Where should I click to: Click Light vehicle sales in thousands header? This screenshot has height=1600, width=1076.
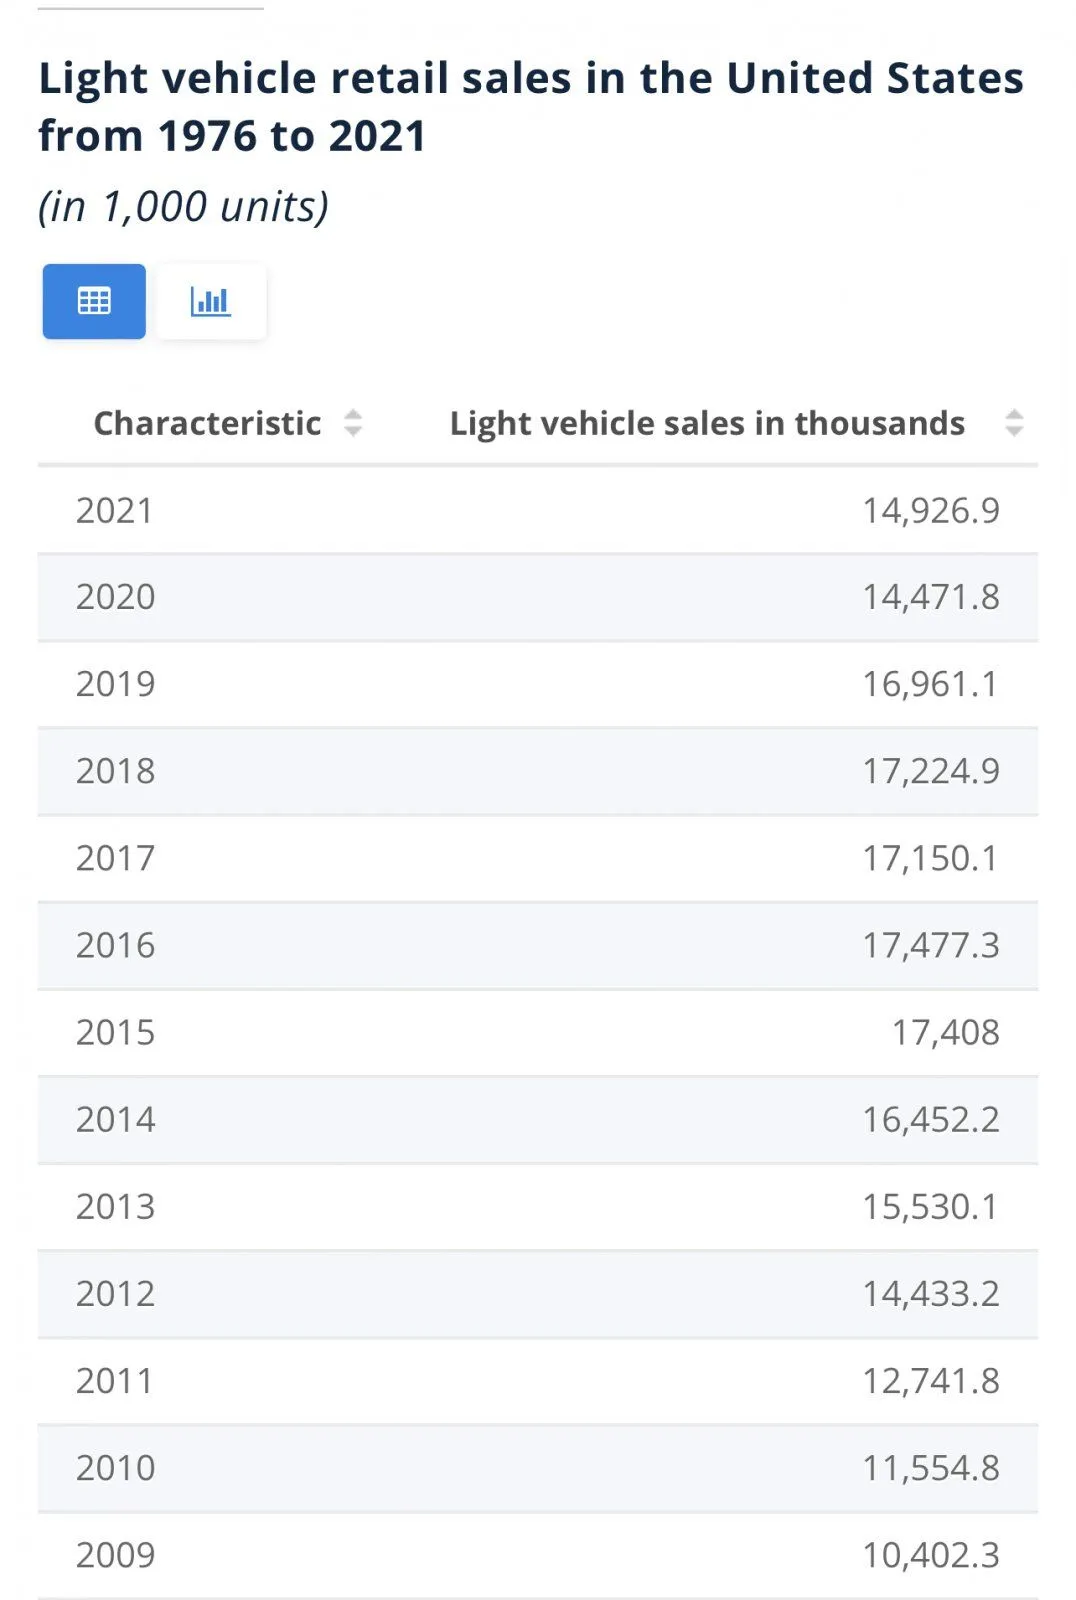[707, 423]
